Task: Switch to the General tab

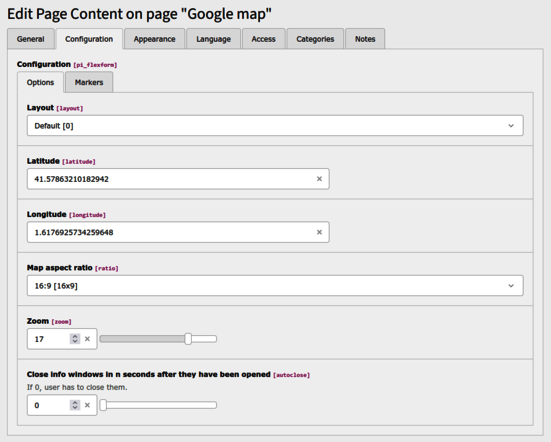Action: [x=31, y=39]
